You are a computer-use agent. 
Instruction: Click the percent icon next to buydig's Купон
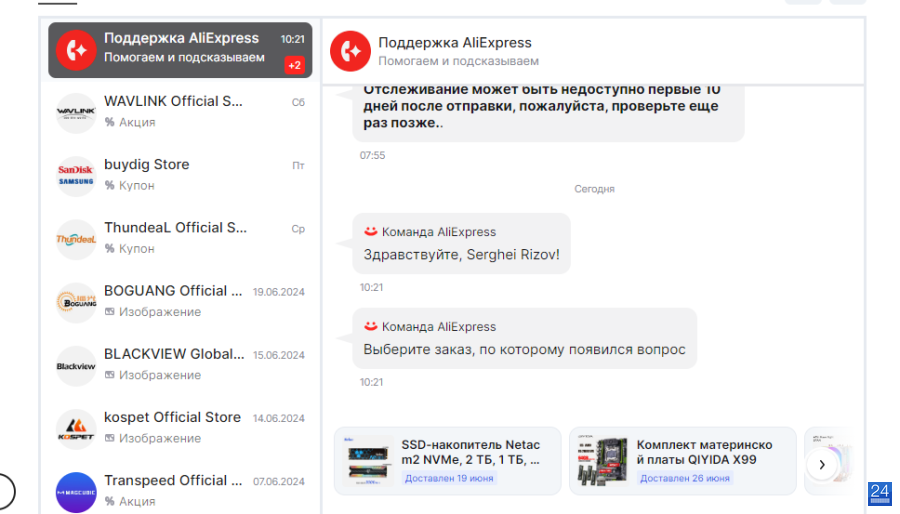pos(110,185)
